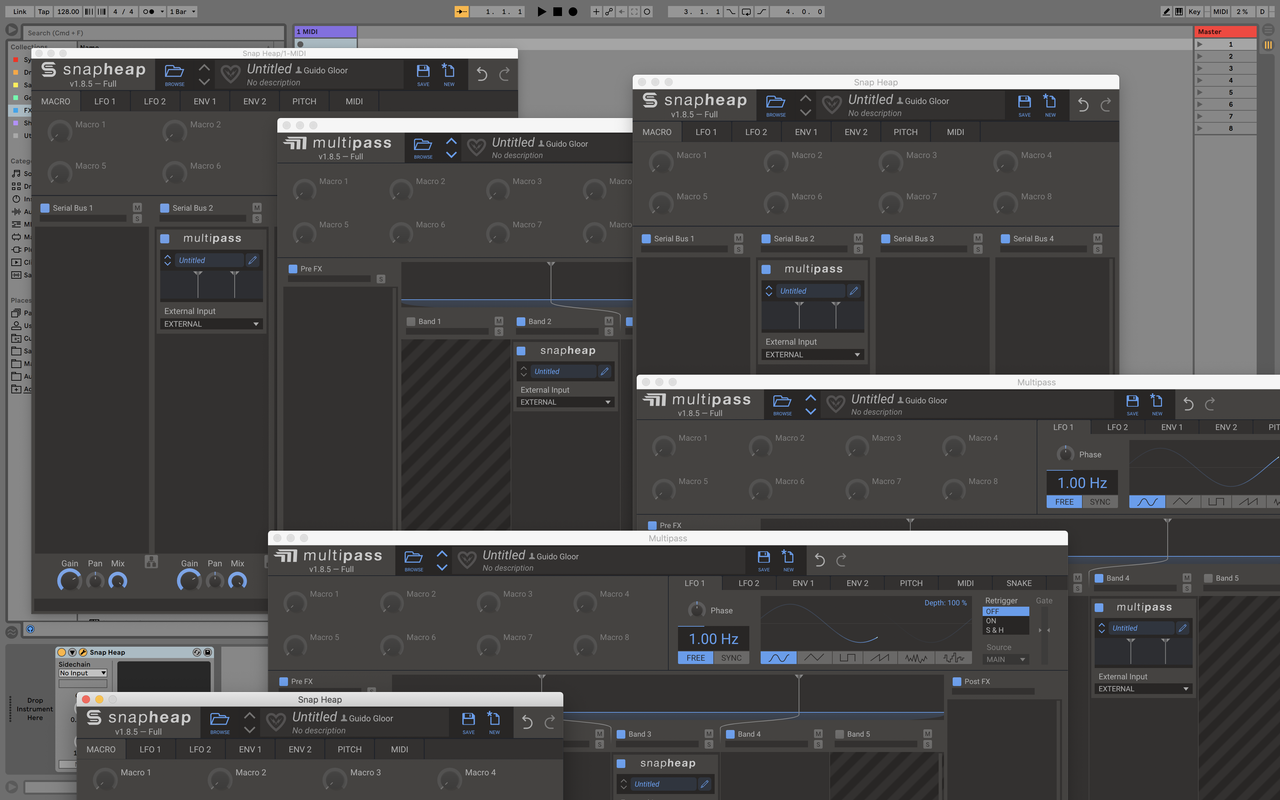
Task: Open EXTERNAL dropdown in Snap Heap window with Serial Bus 4
Action: point(813,355)
